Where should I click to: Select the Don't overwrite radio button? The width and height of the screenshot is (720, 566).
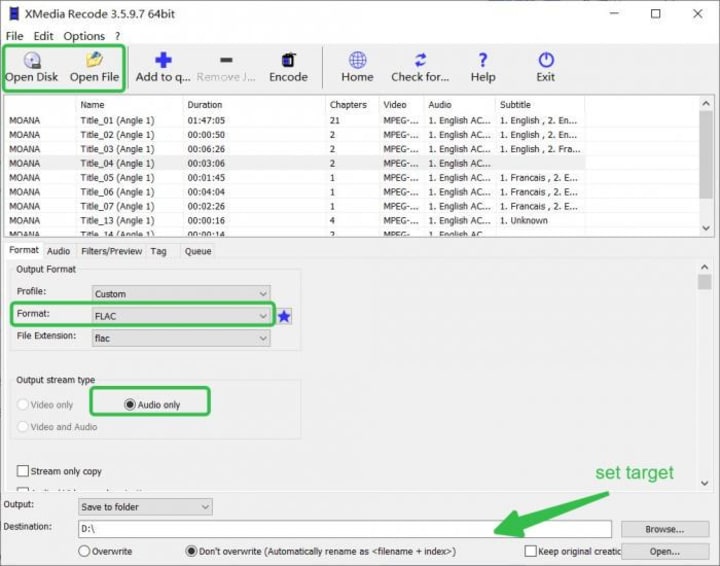coord(191,551)
